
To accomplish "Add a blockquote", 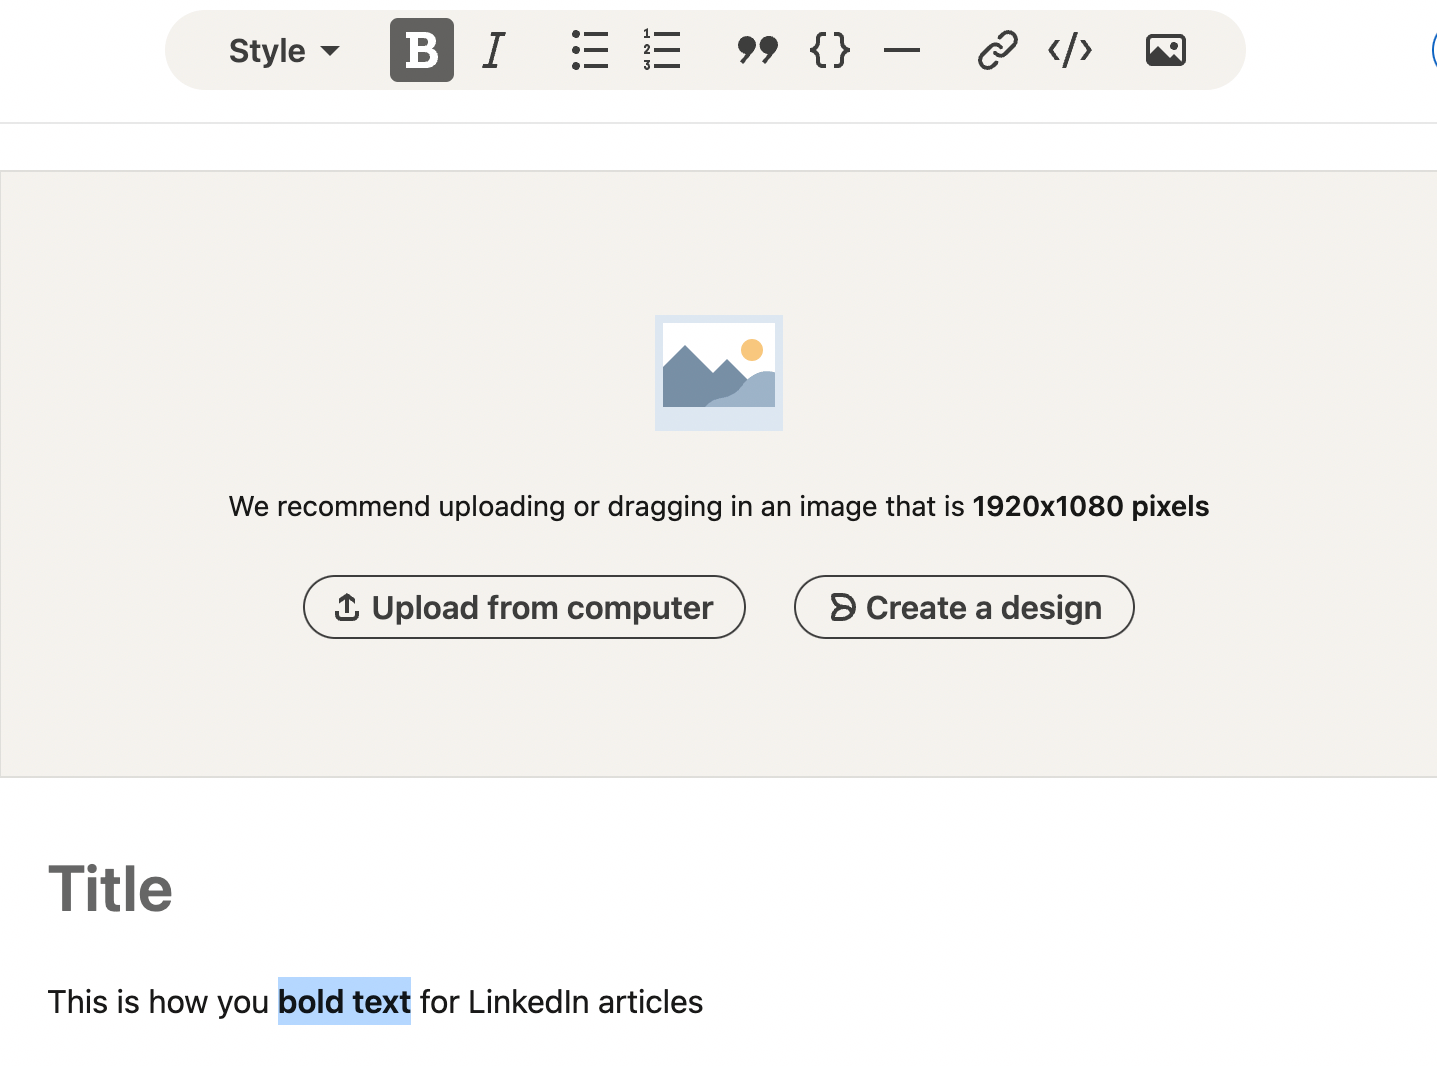I will pos(757,50).
